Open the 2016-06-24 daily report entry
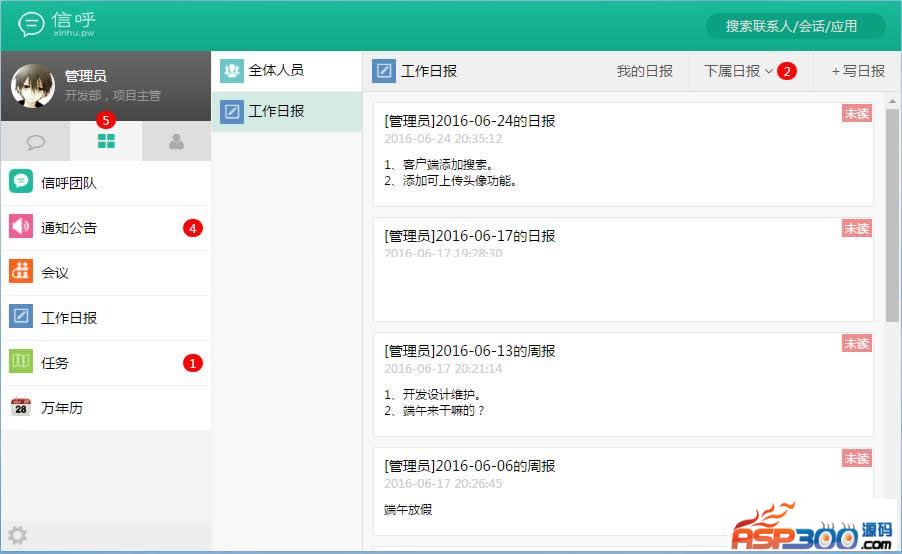Screen dimensions: 902x554 pyautogui.click(x=622, y=154)
